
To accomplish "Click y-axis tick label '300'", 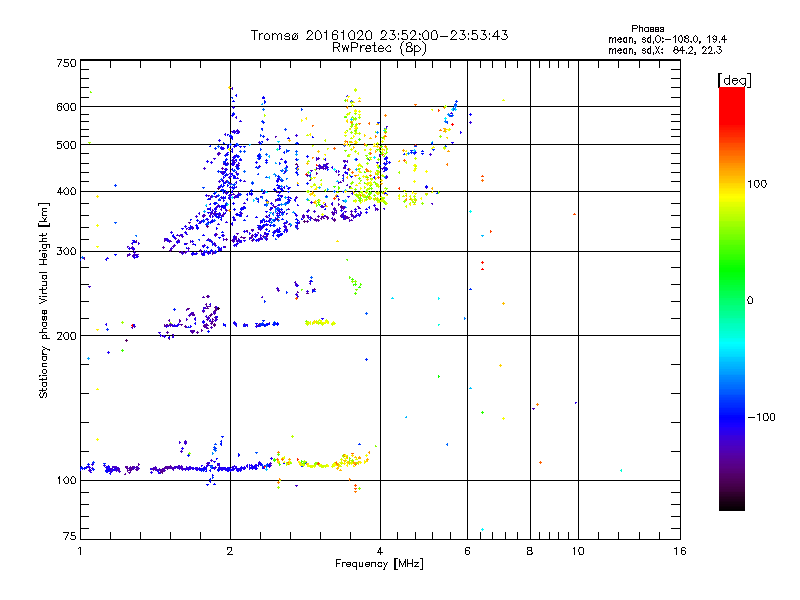I will [66, 252].
